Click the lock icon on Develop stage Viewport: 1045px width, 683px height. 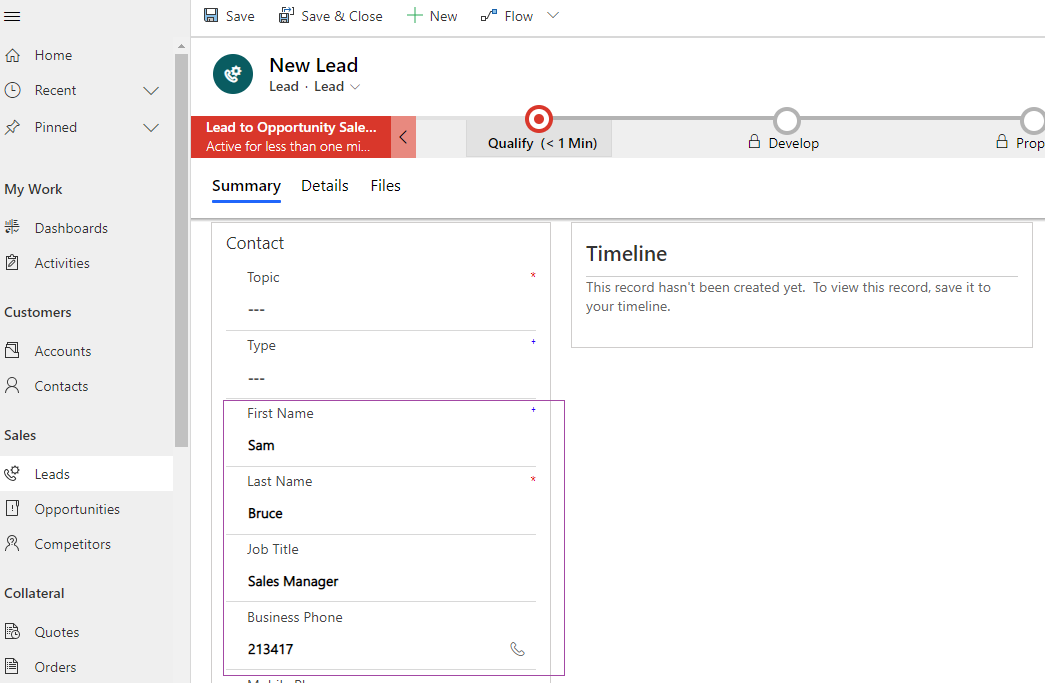754,141
